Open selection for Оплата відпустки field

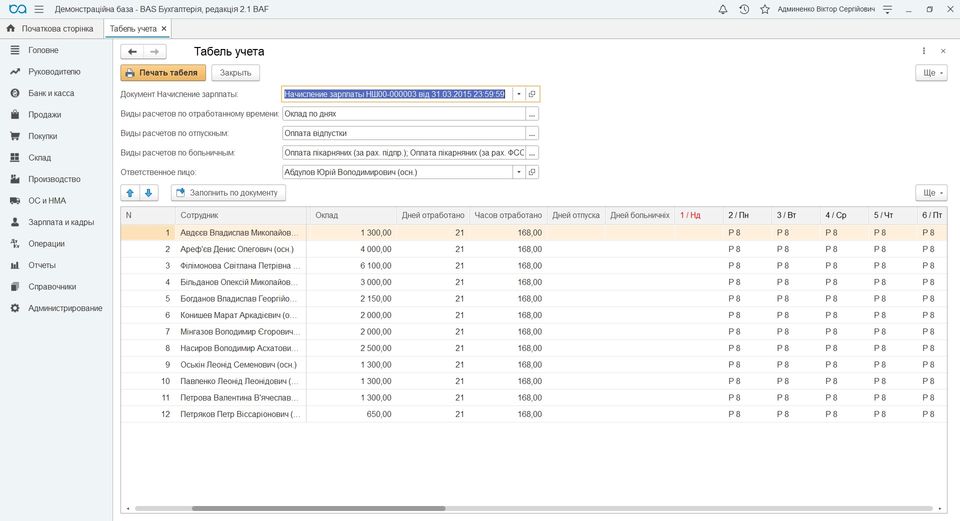coord(532,133)
